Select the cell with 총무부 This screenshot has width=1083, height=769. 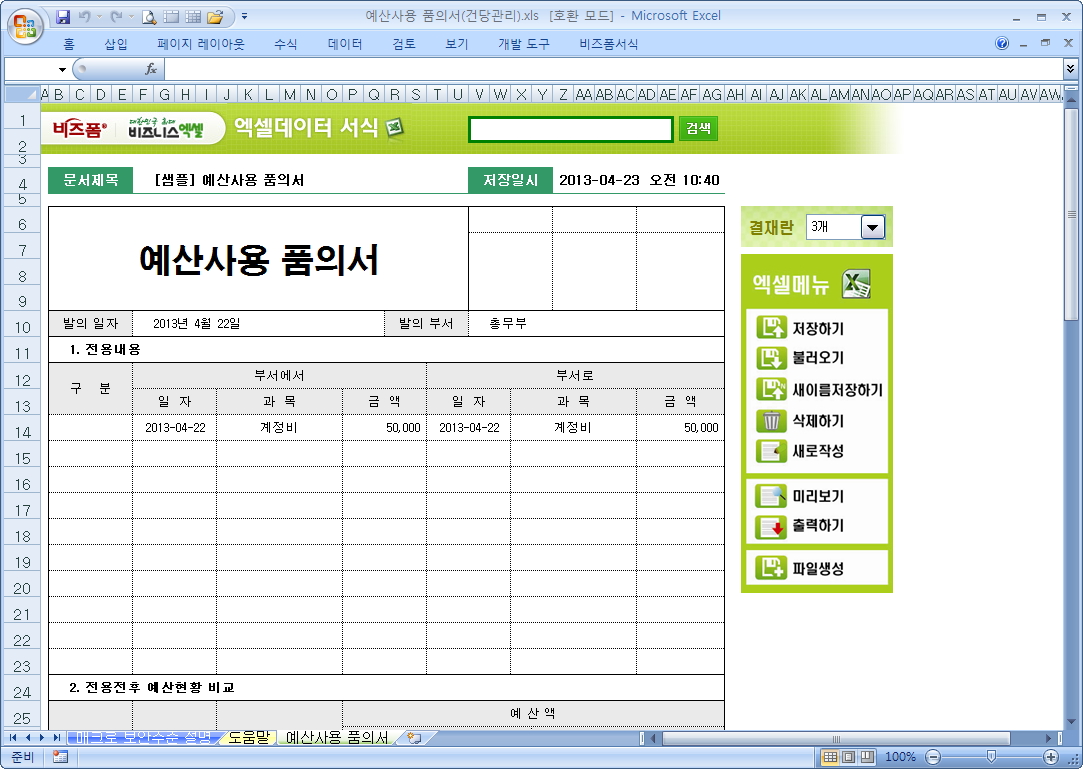click(x=596, y=323)
